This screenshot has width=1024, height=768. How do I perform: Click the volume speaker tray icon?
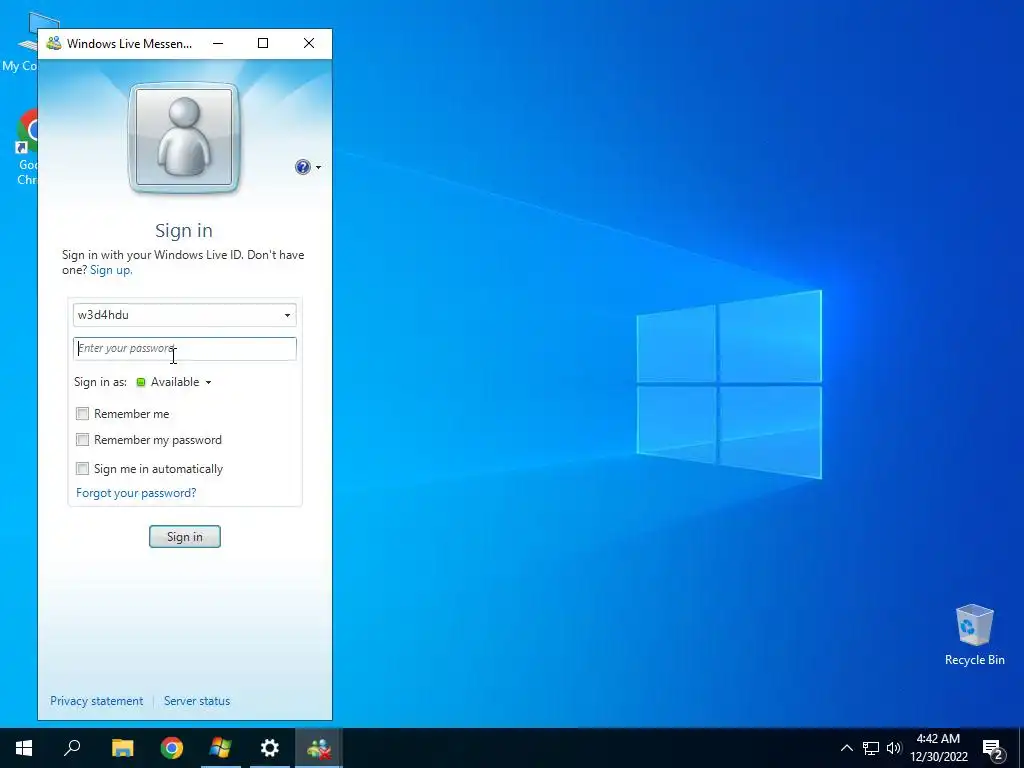click(894, 748)
